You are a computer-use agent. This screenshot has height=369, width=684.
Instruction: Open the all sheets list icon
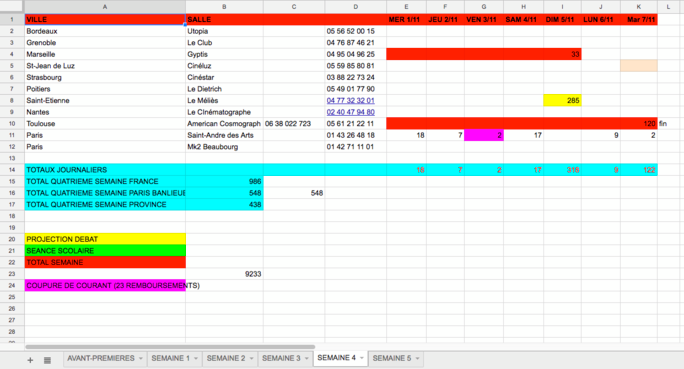click(47, 360)
